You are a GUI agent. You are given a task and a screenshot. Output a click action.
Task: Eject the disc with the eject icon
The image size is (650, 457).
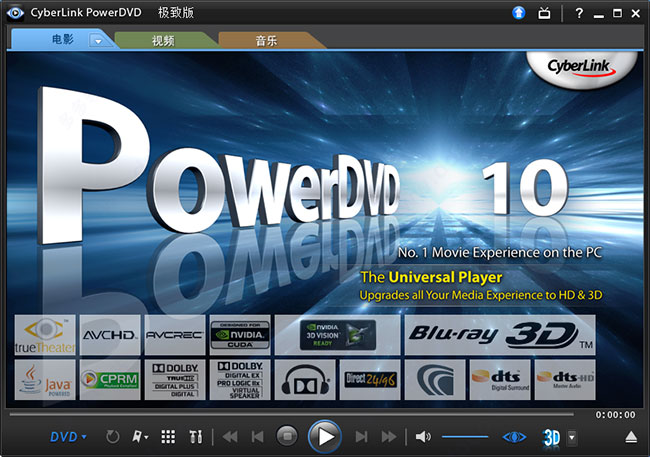point(631,437)
